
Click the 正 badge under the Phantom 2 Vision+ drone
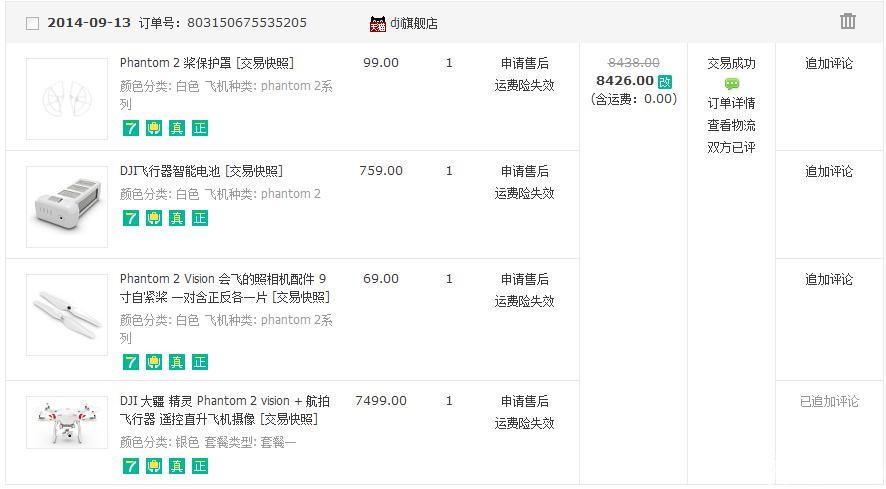[x=199, y=466]
